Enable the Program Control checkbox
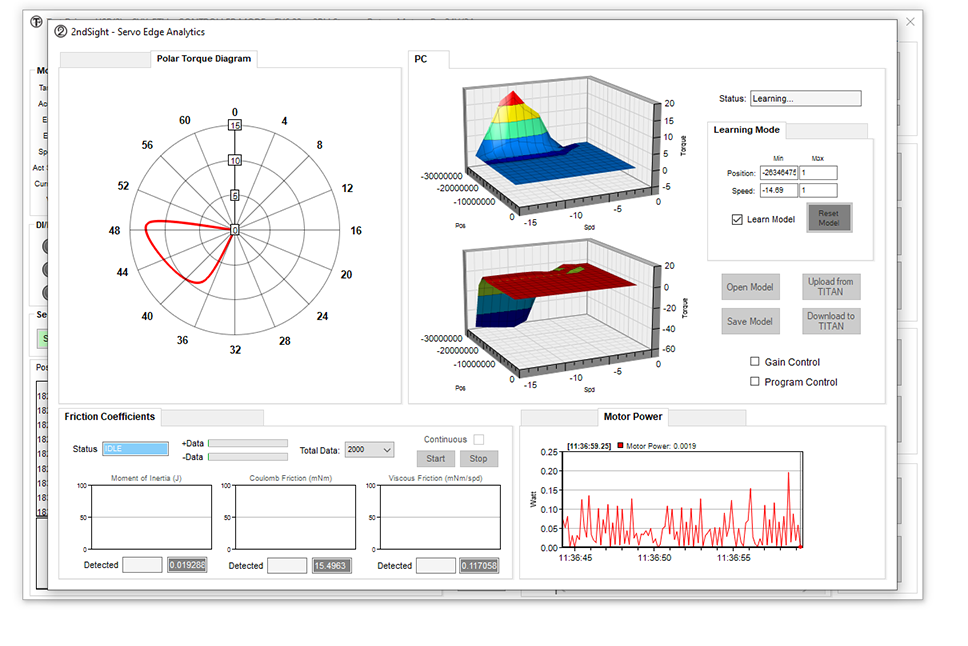968x646 pixels. 755,382
